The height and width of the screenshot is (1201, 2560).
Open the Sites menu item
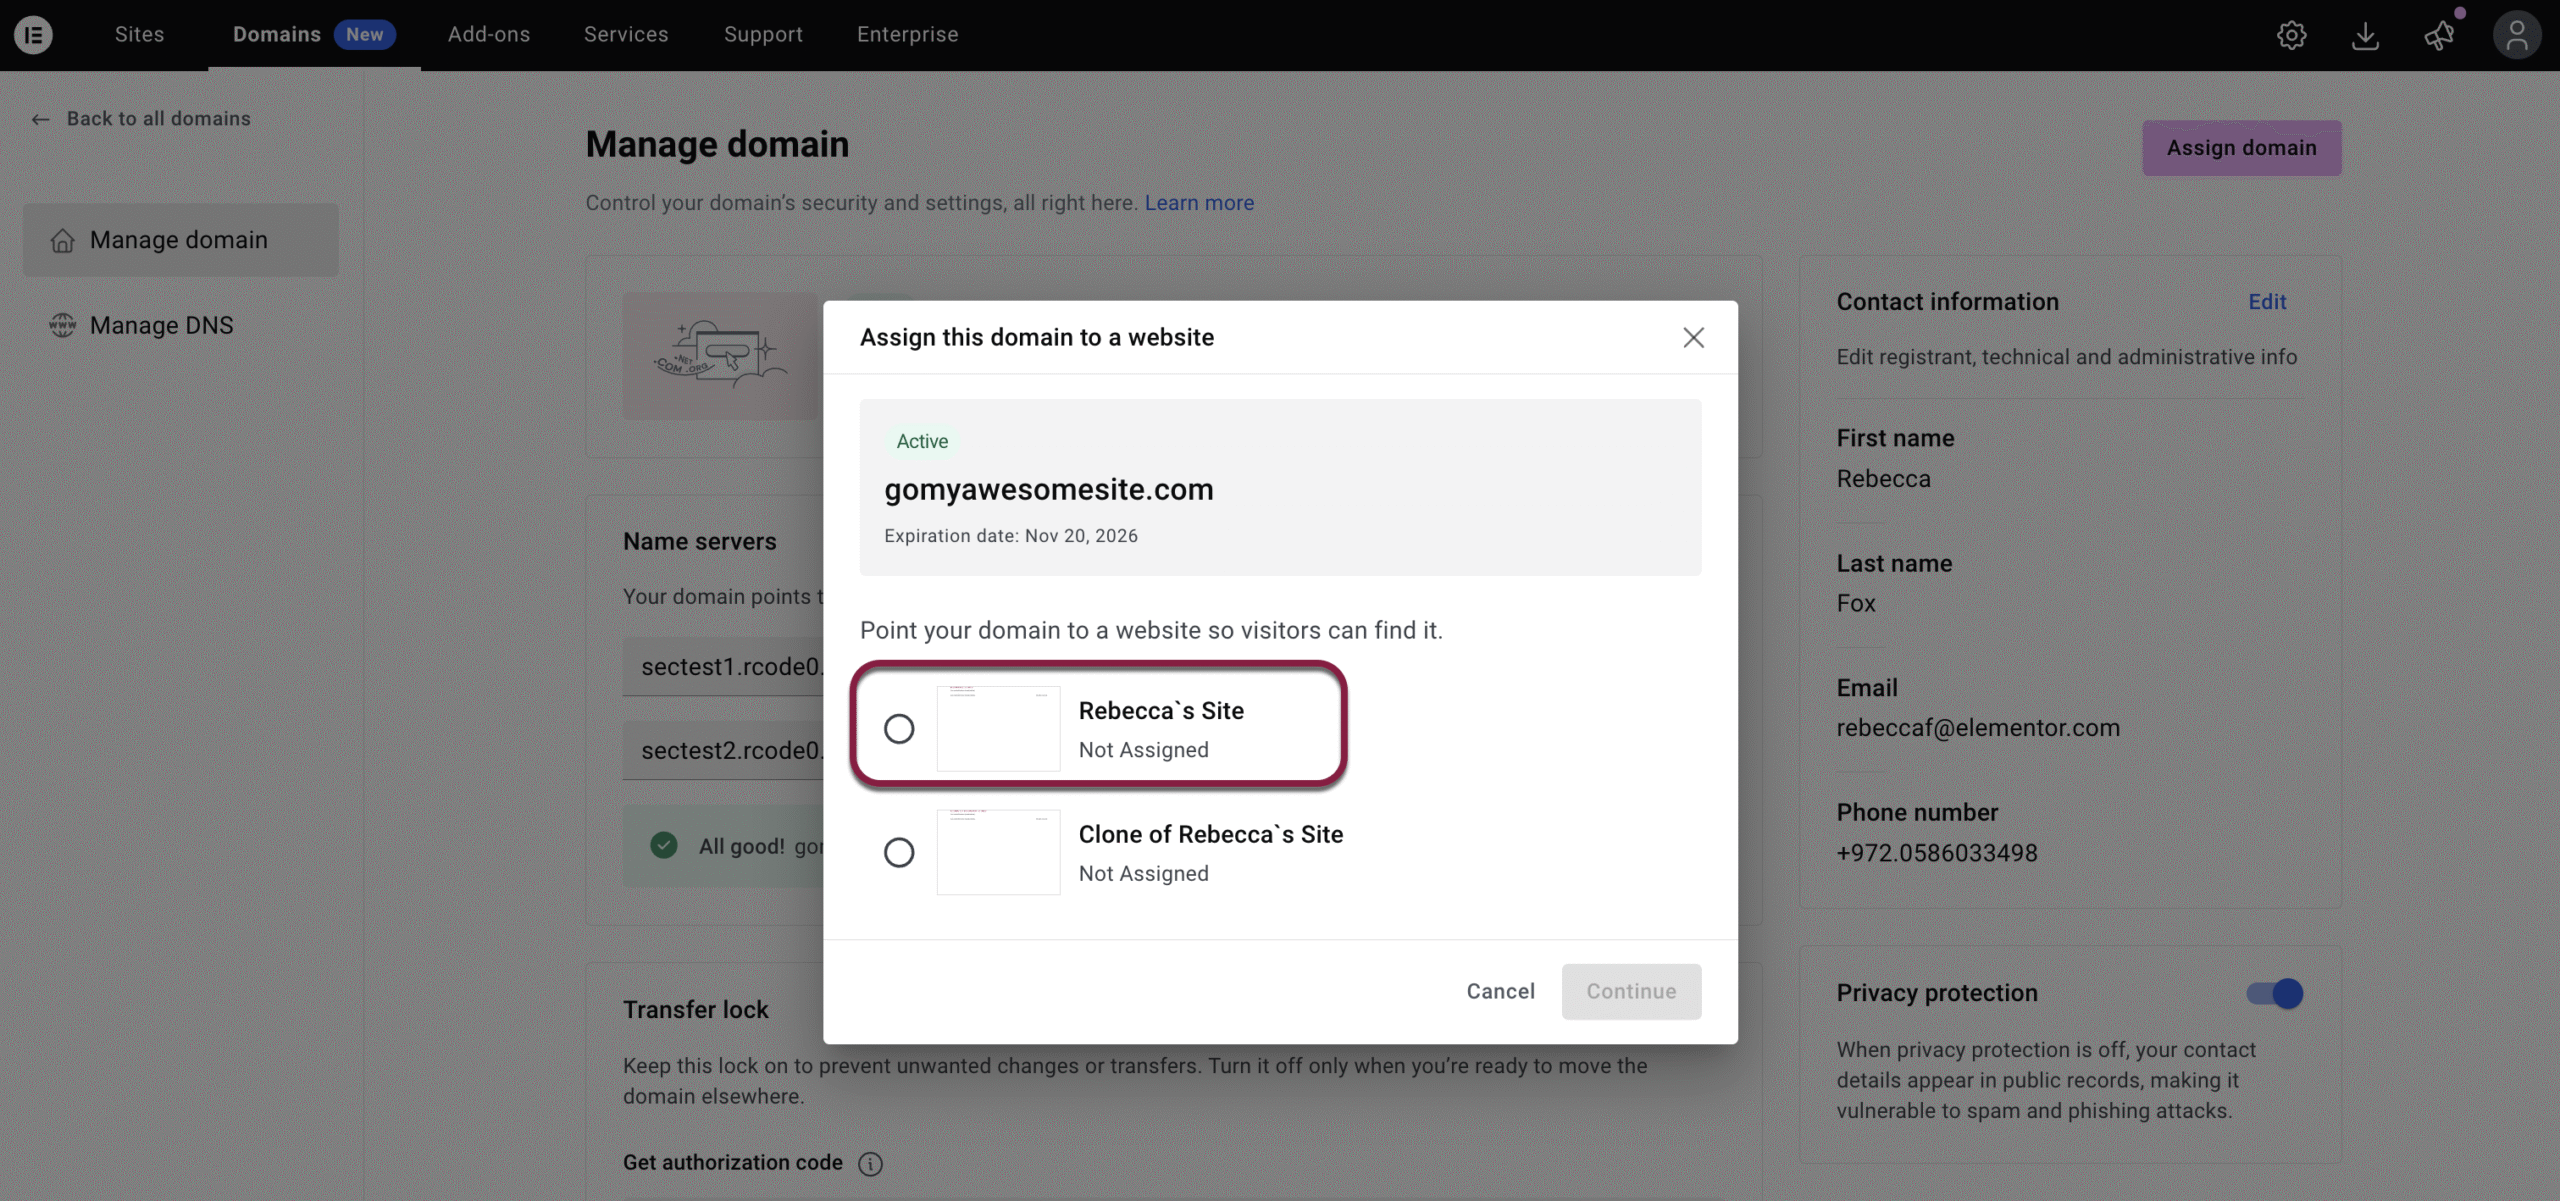[139, 35]
